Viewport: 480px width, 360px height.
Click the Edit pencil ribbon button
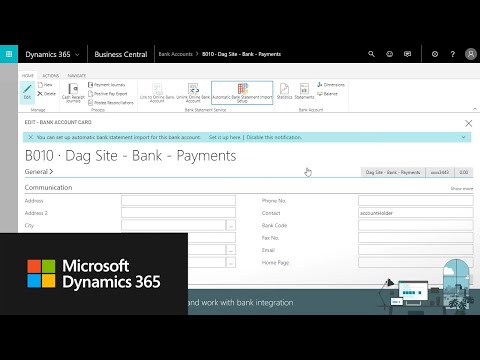pos(27,92)
